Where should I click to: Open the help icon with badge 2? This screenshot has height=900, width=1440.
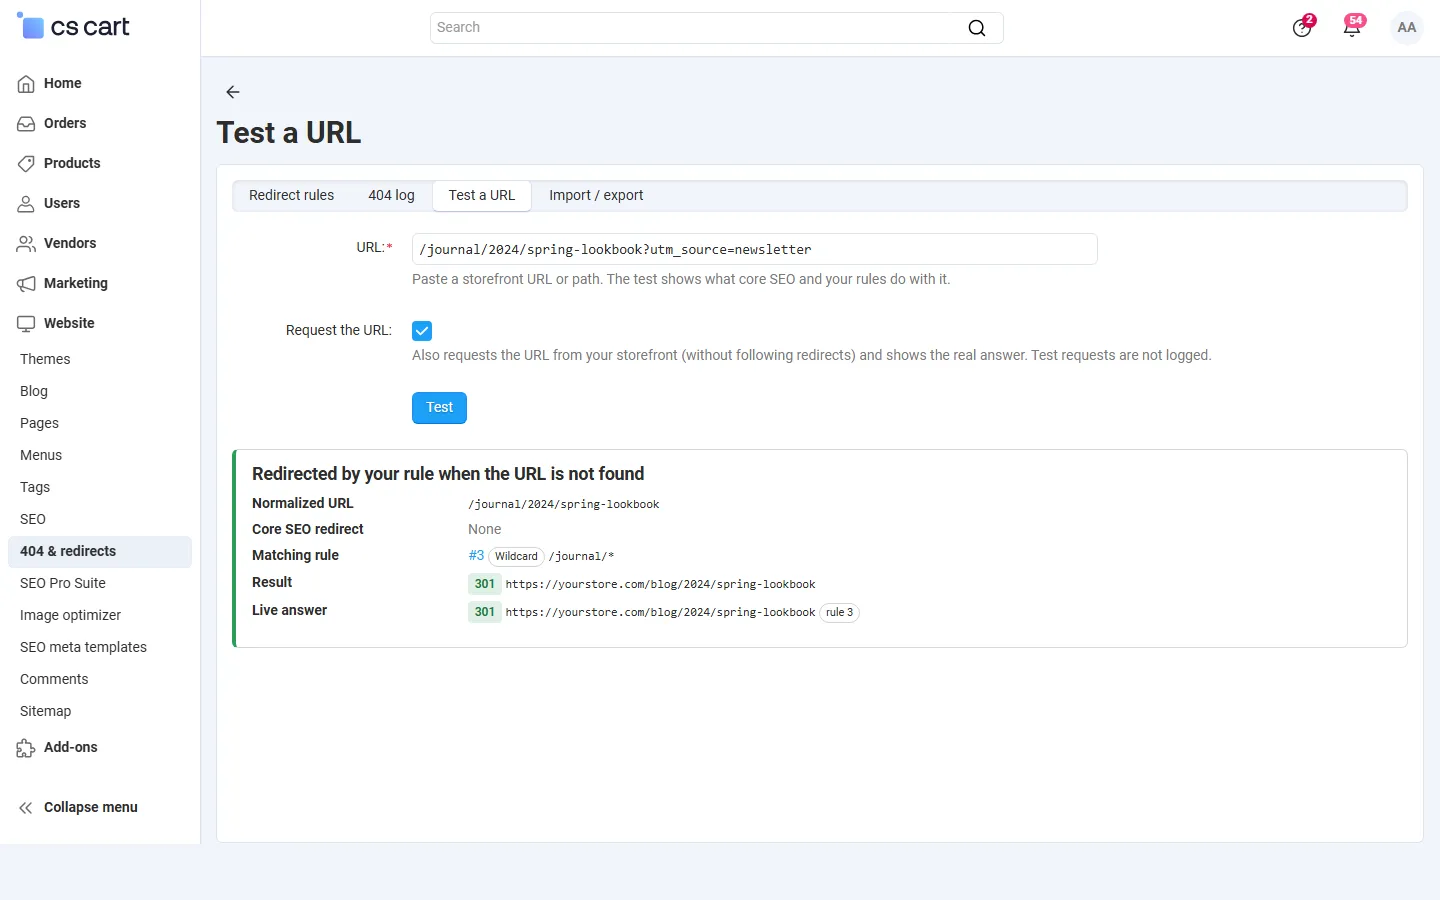[x=1302, y=27]
